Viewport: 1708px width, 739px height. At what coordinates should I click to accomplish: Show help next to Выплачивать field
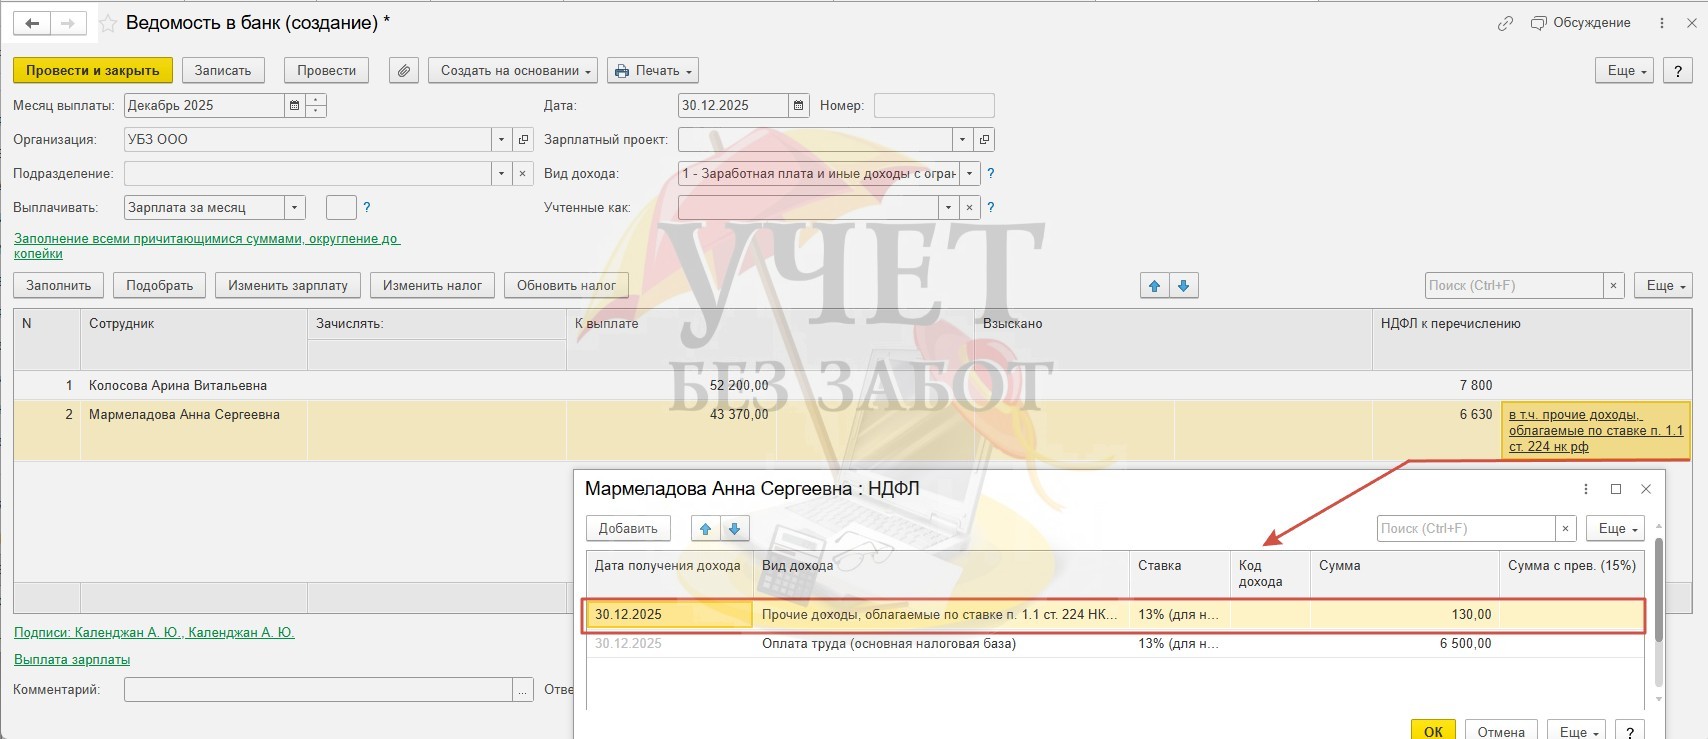click(367, 208)
